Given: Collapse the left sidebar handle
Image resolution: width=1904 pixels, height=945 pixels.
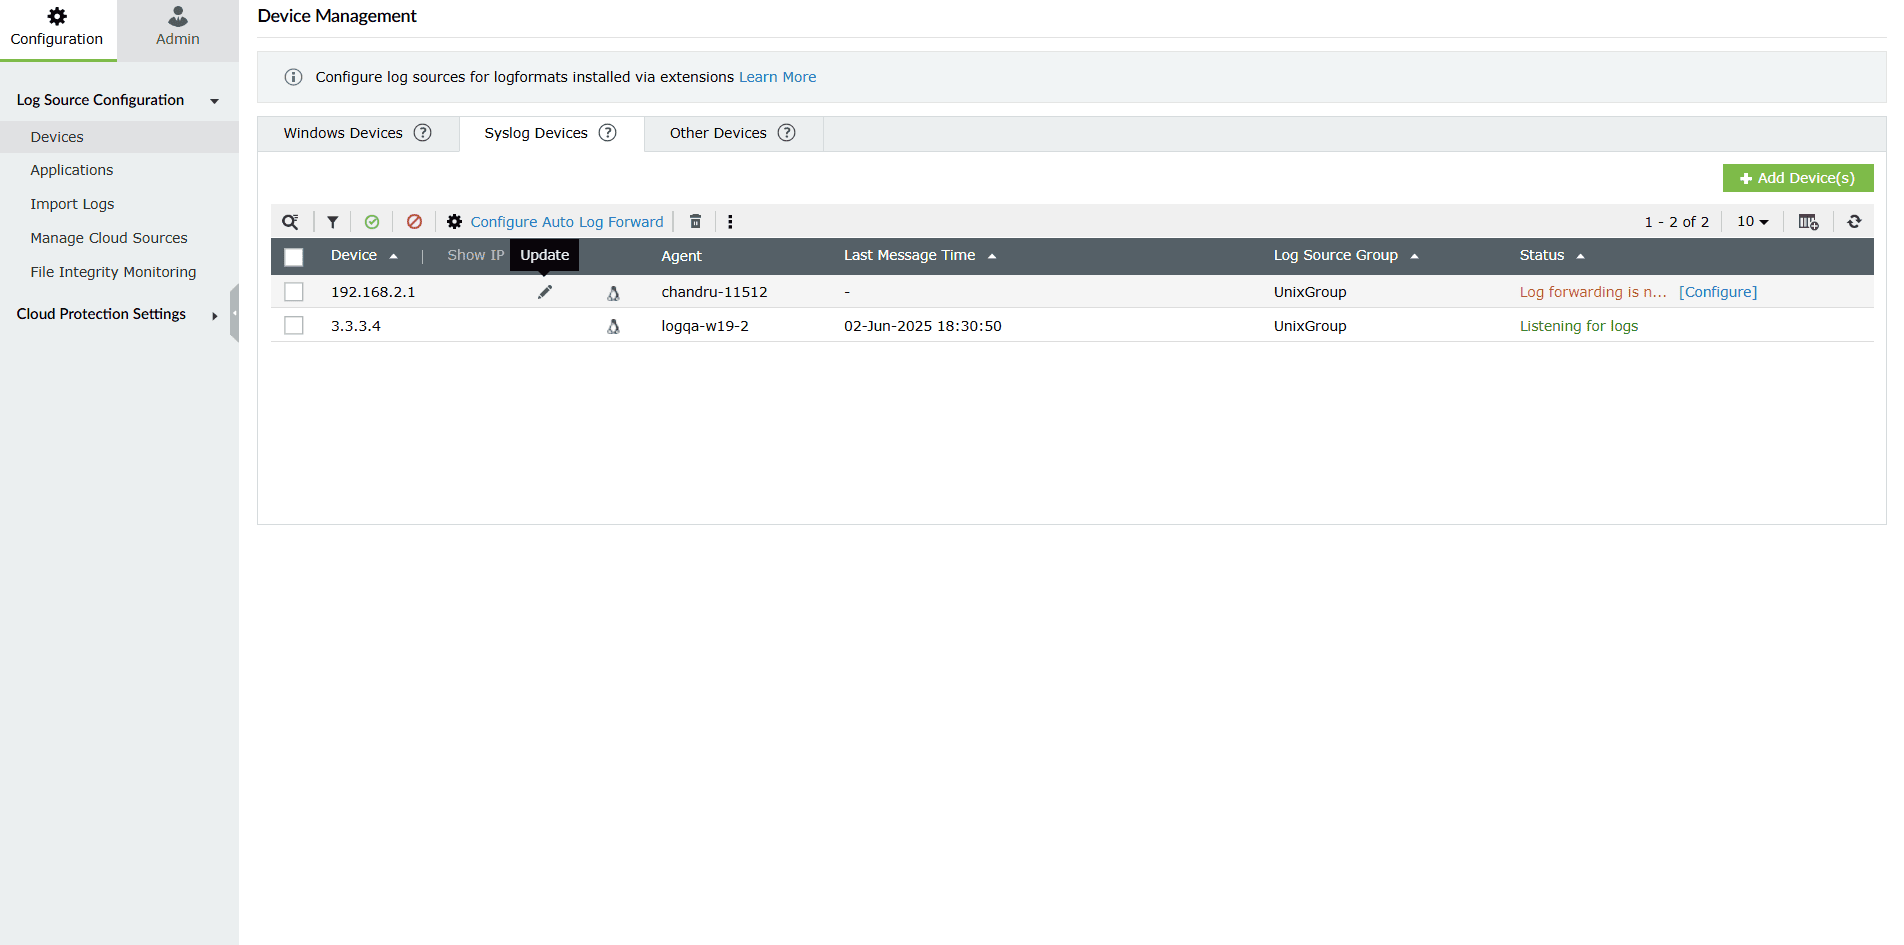Looking at the screenshot, I should coord(234,313).
